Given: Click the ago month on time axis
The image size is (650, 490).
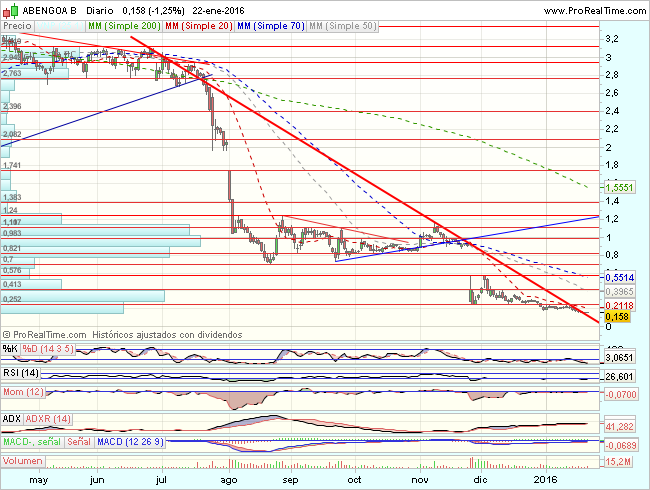Looking at the screenshot, I should coord(229,480).
